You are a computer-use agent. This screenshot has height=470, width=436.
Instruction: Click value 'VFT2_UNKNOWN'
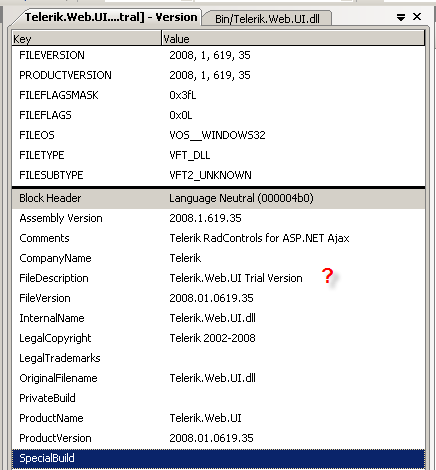210,175
